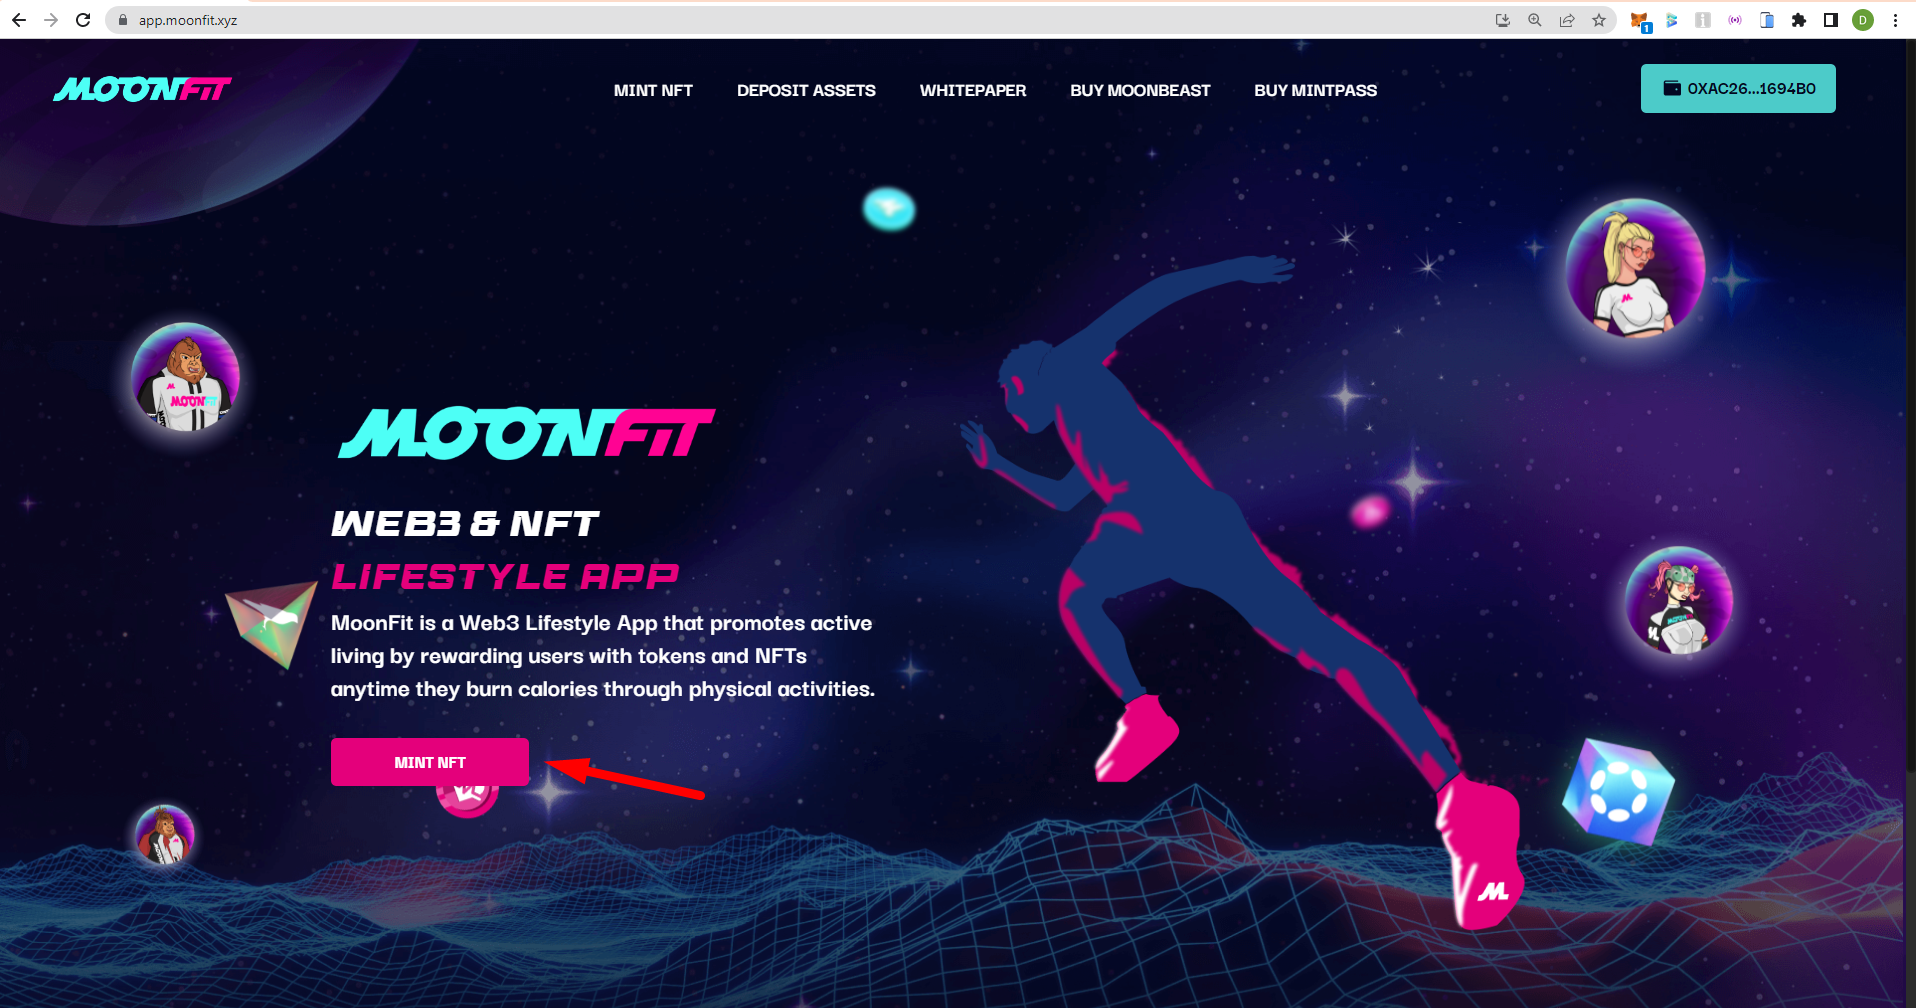1916x1008 pixels.
Task: Open DEPOSIT ASSETS nav item
Action: pyautogui.click(x=806, y=90)
